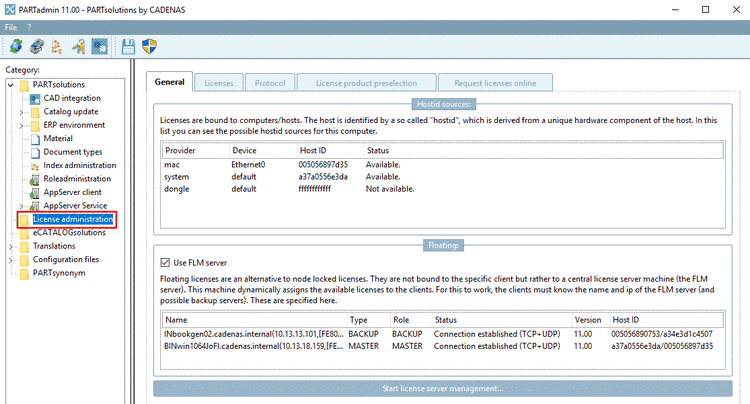Click the hostid Device column header
Screen dimensions: 750x404
(263, 151)
